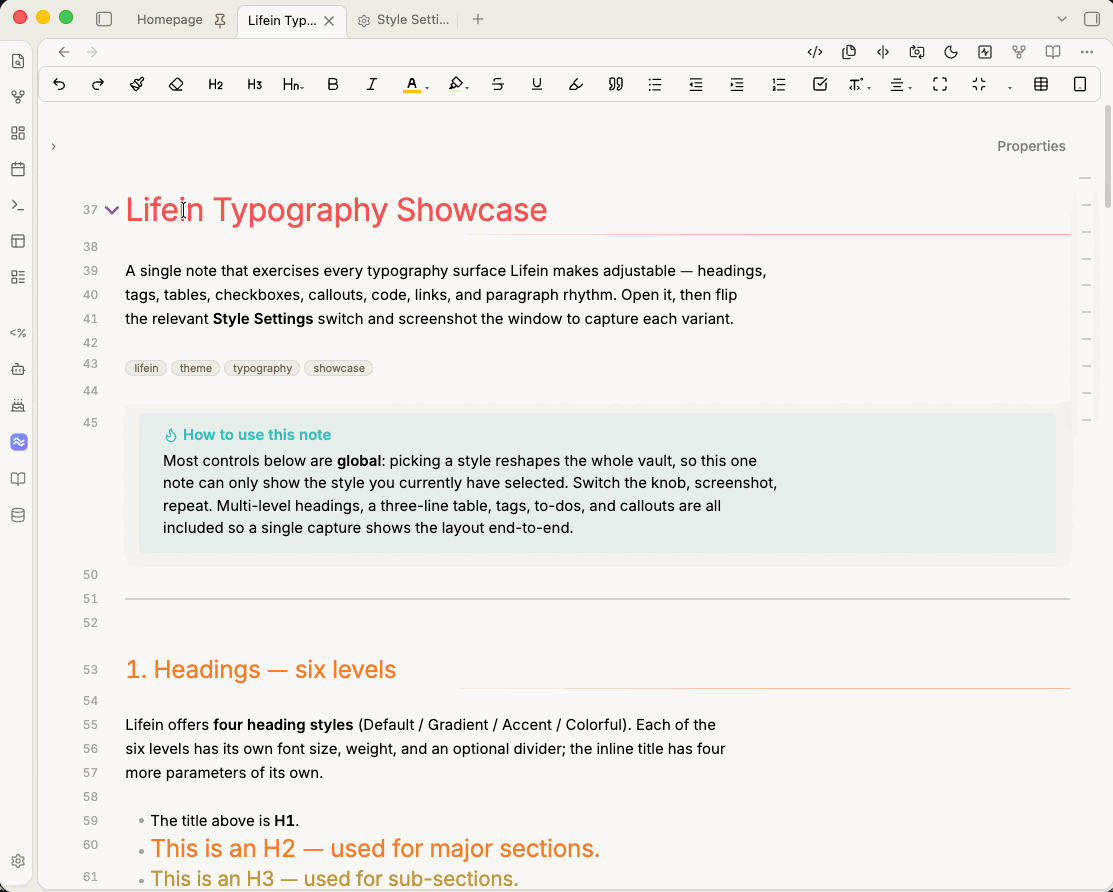Open the highlight color dropdown arrow
This screenshot has width=1113, height=892.
[x=467, y=88]
